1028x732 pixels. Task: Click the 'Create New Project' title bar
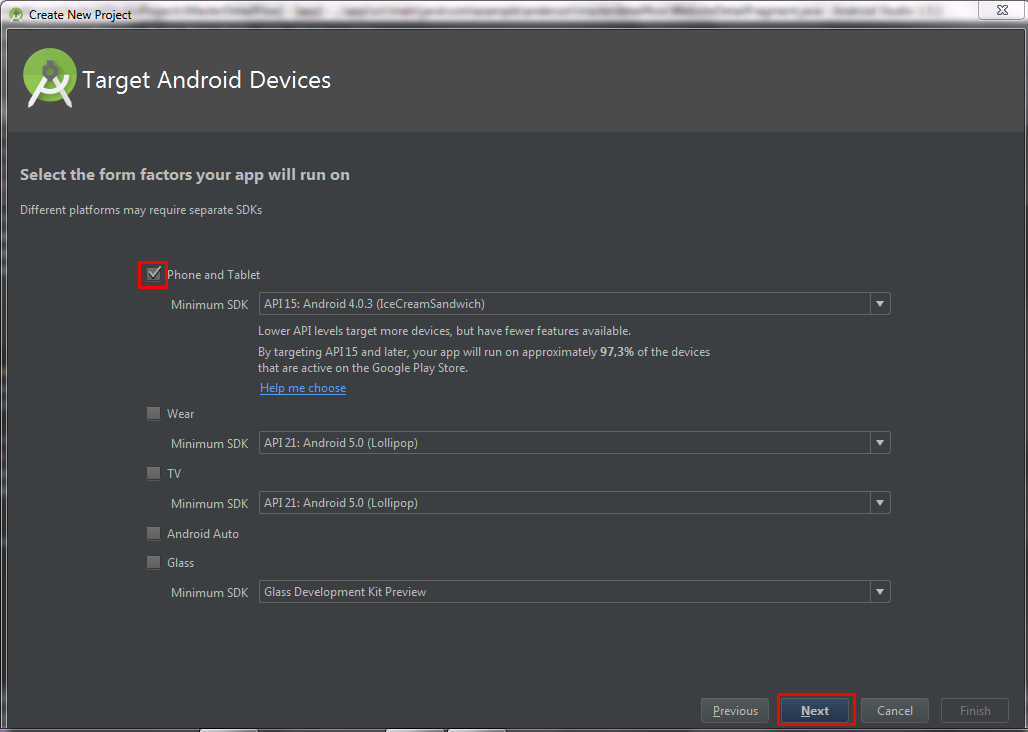(x=80, y=15)
